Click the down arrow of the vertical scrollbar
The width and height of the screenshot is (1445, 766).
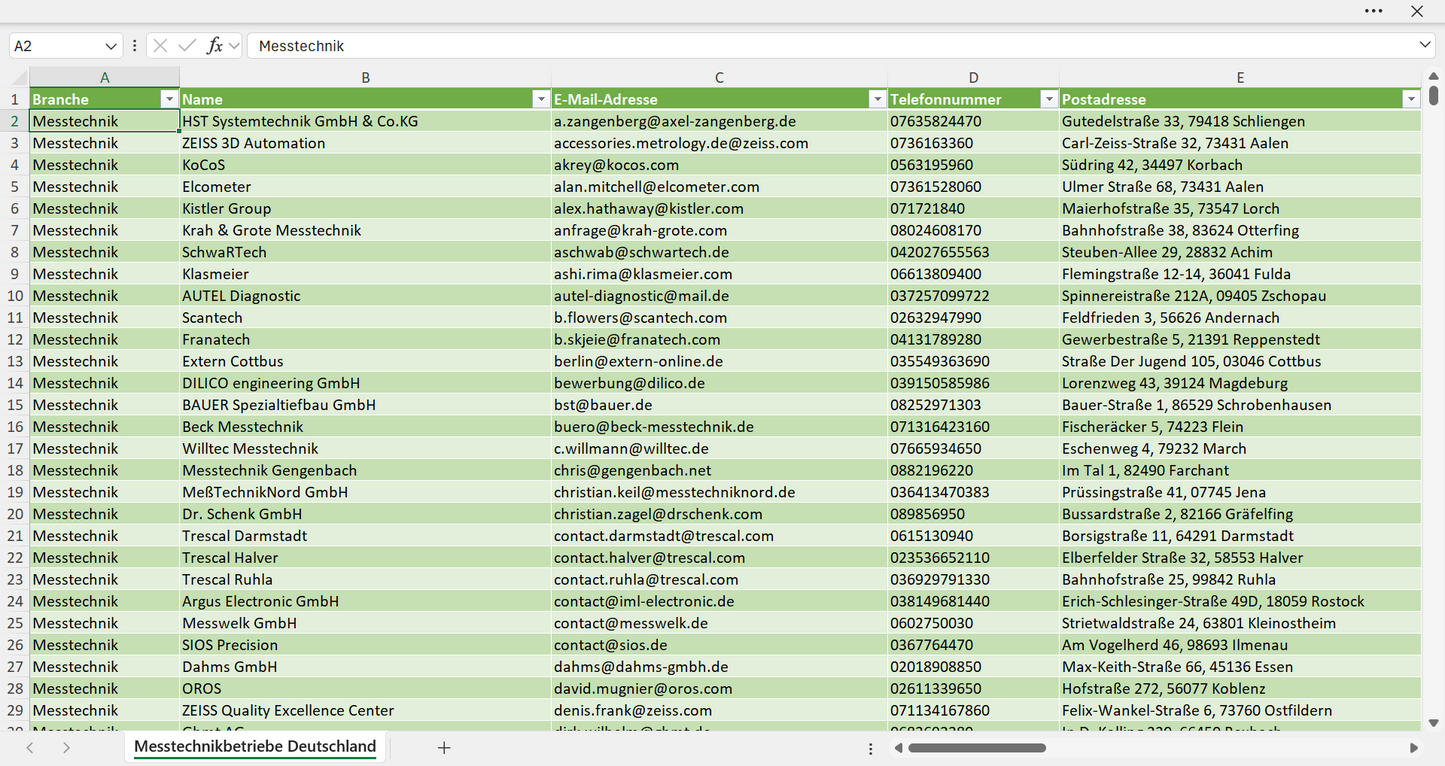1434,723
